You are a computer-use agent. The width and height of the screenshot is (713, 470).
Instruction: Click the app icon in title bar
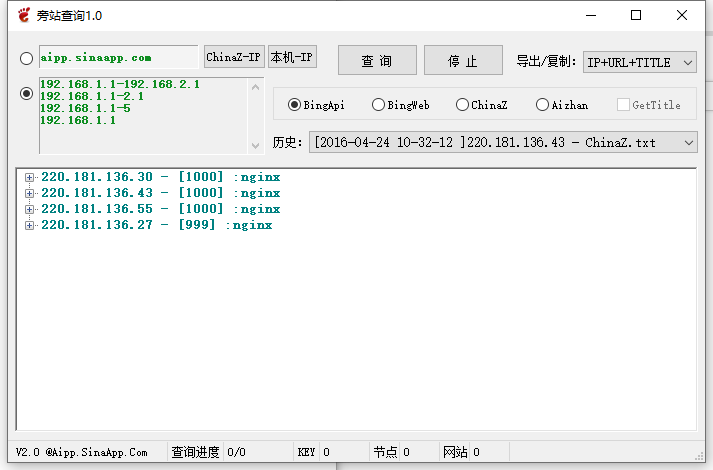[23, 15]
